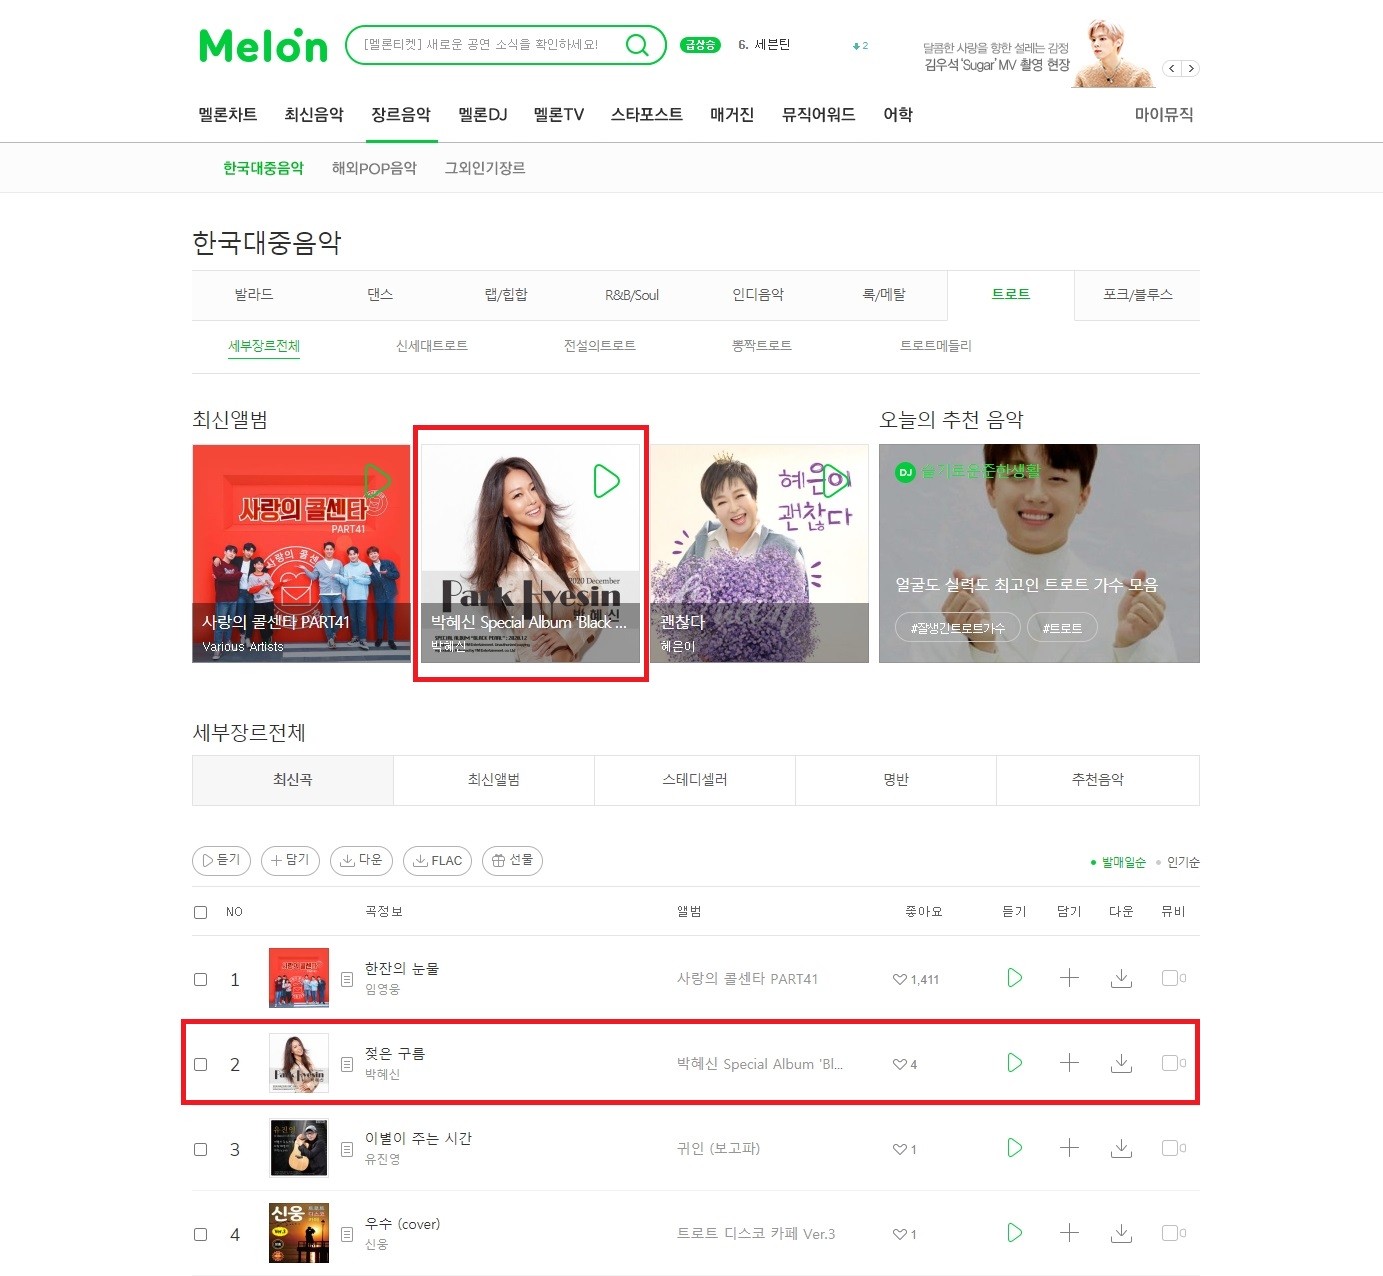Add 젖은 구름 to playlist with plus icon
This screenshot has width=1383, height=1276.
point(1069,1063)
